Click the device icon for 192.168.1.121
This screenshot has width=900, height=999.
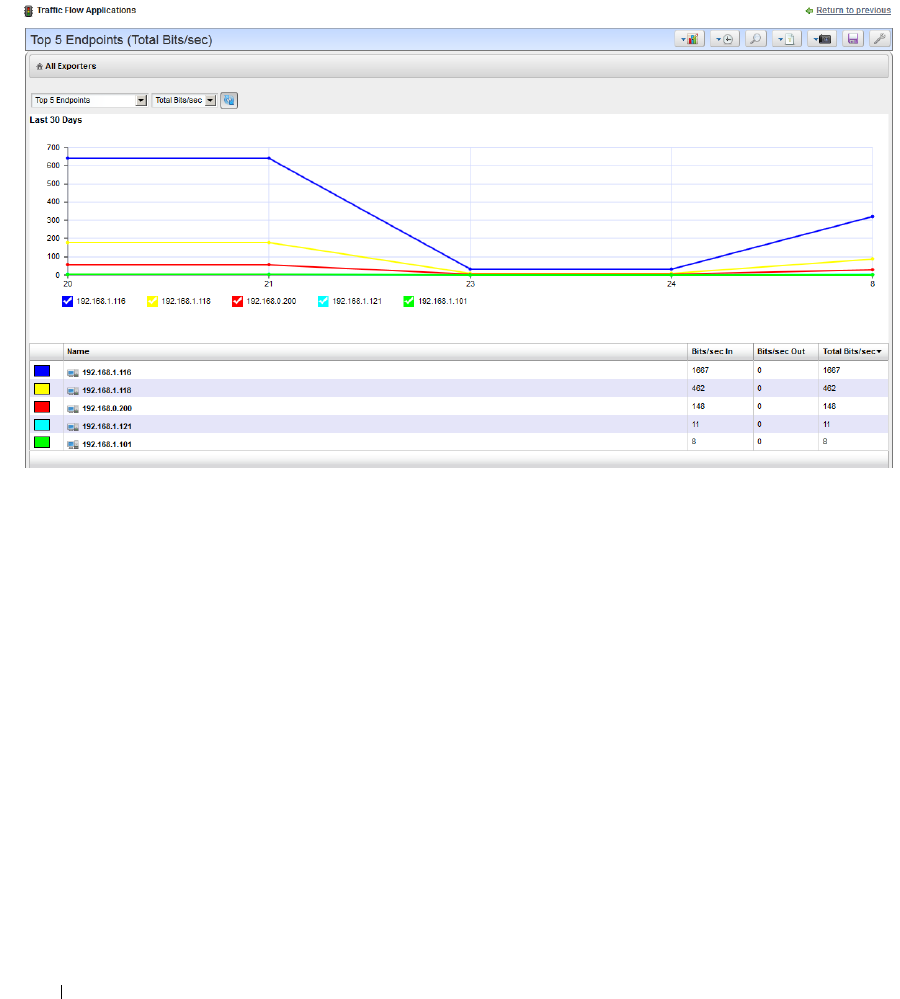73,426
